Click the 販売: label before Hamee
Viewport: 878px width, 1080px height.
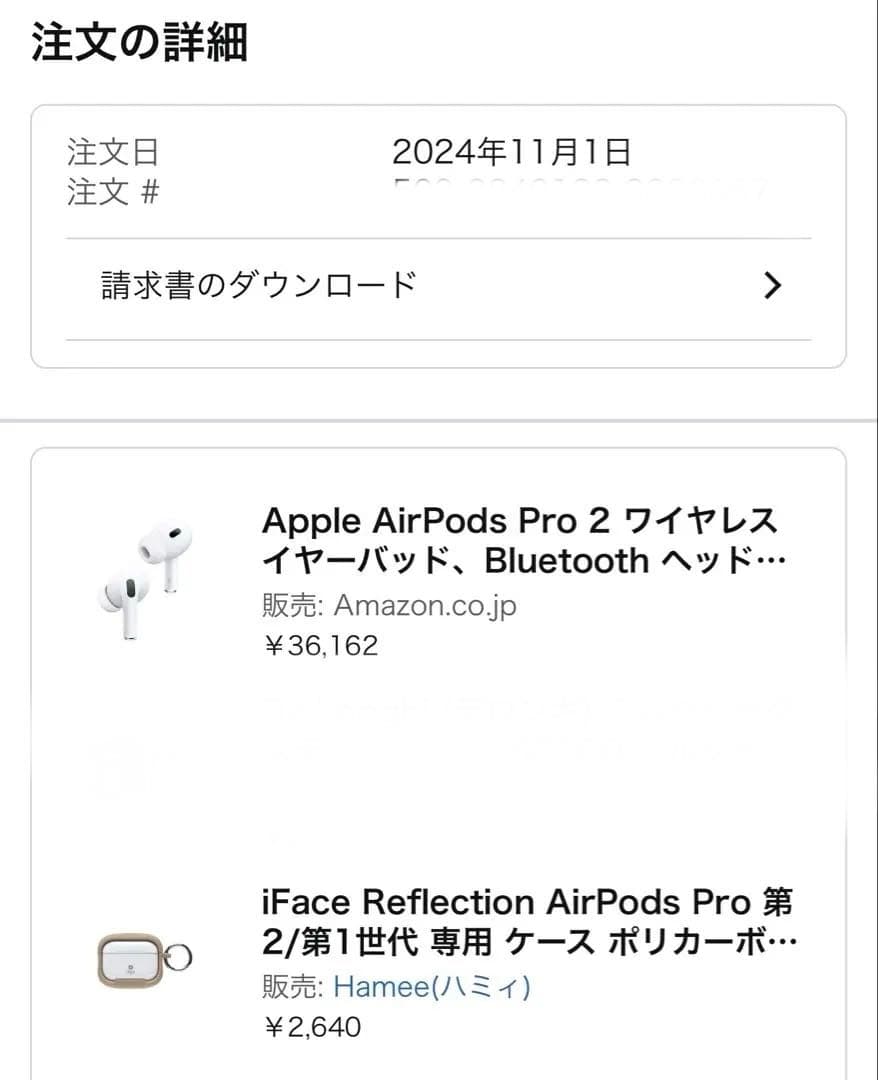[292, 987]
